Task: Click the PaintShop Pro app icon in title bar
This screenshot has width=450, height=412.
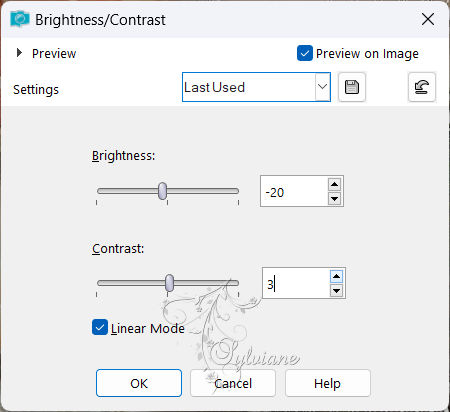Action: click(x=20, y=19)
